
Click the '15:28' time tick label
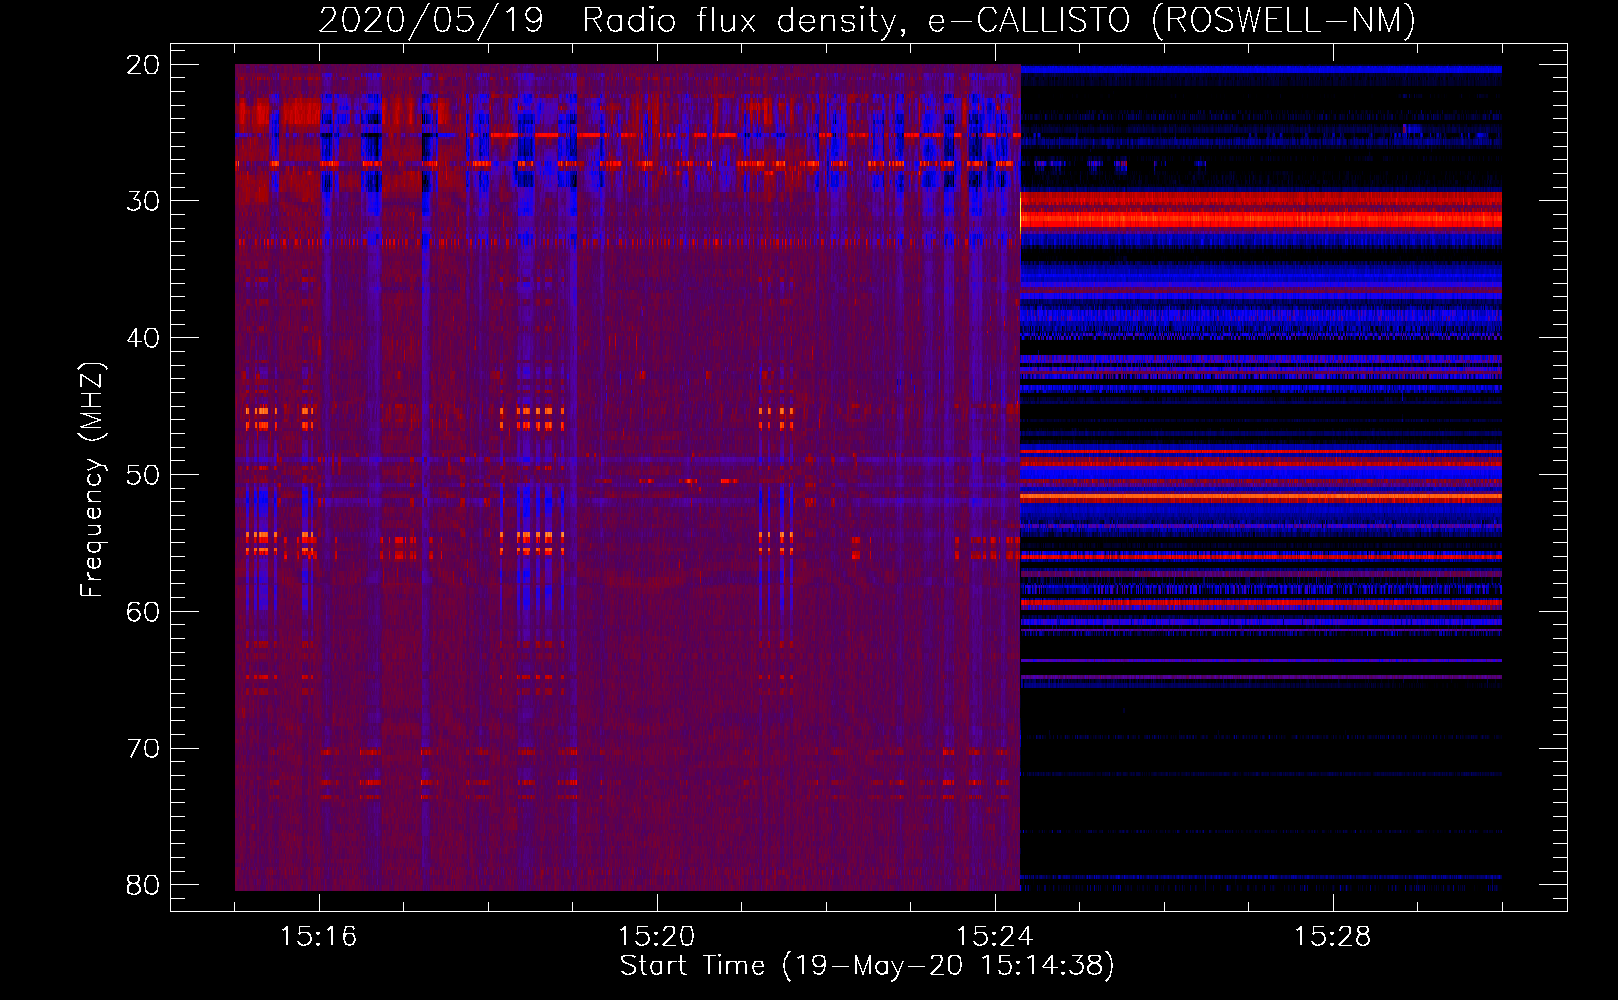(x=1332, y=937)
